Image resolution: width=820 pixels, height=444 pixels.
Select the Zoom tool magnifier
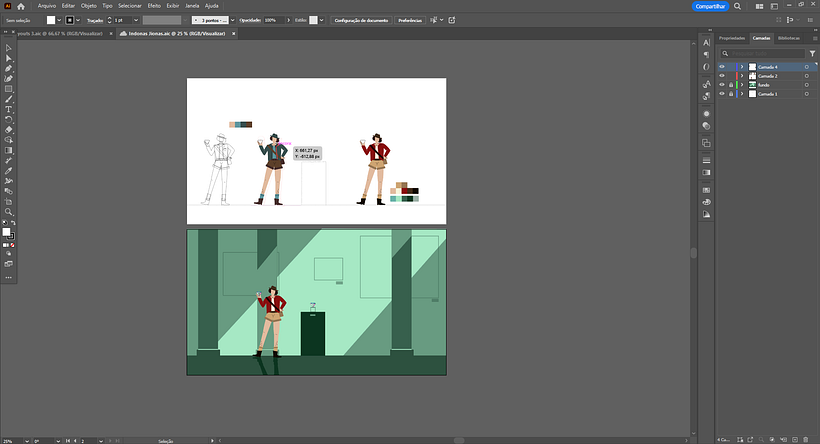point(9,211)
